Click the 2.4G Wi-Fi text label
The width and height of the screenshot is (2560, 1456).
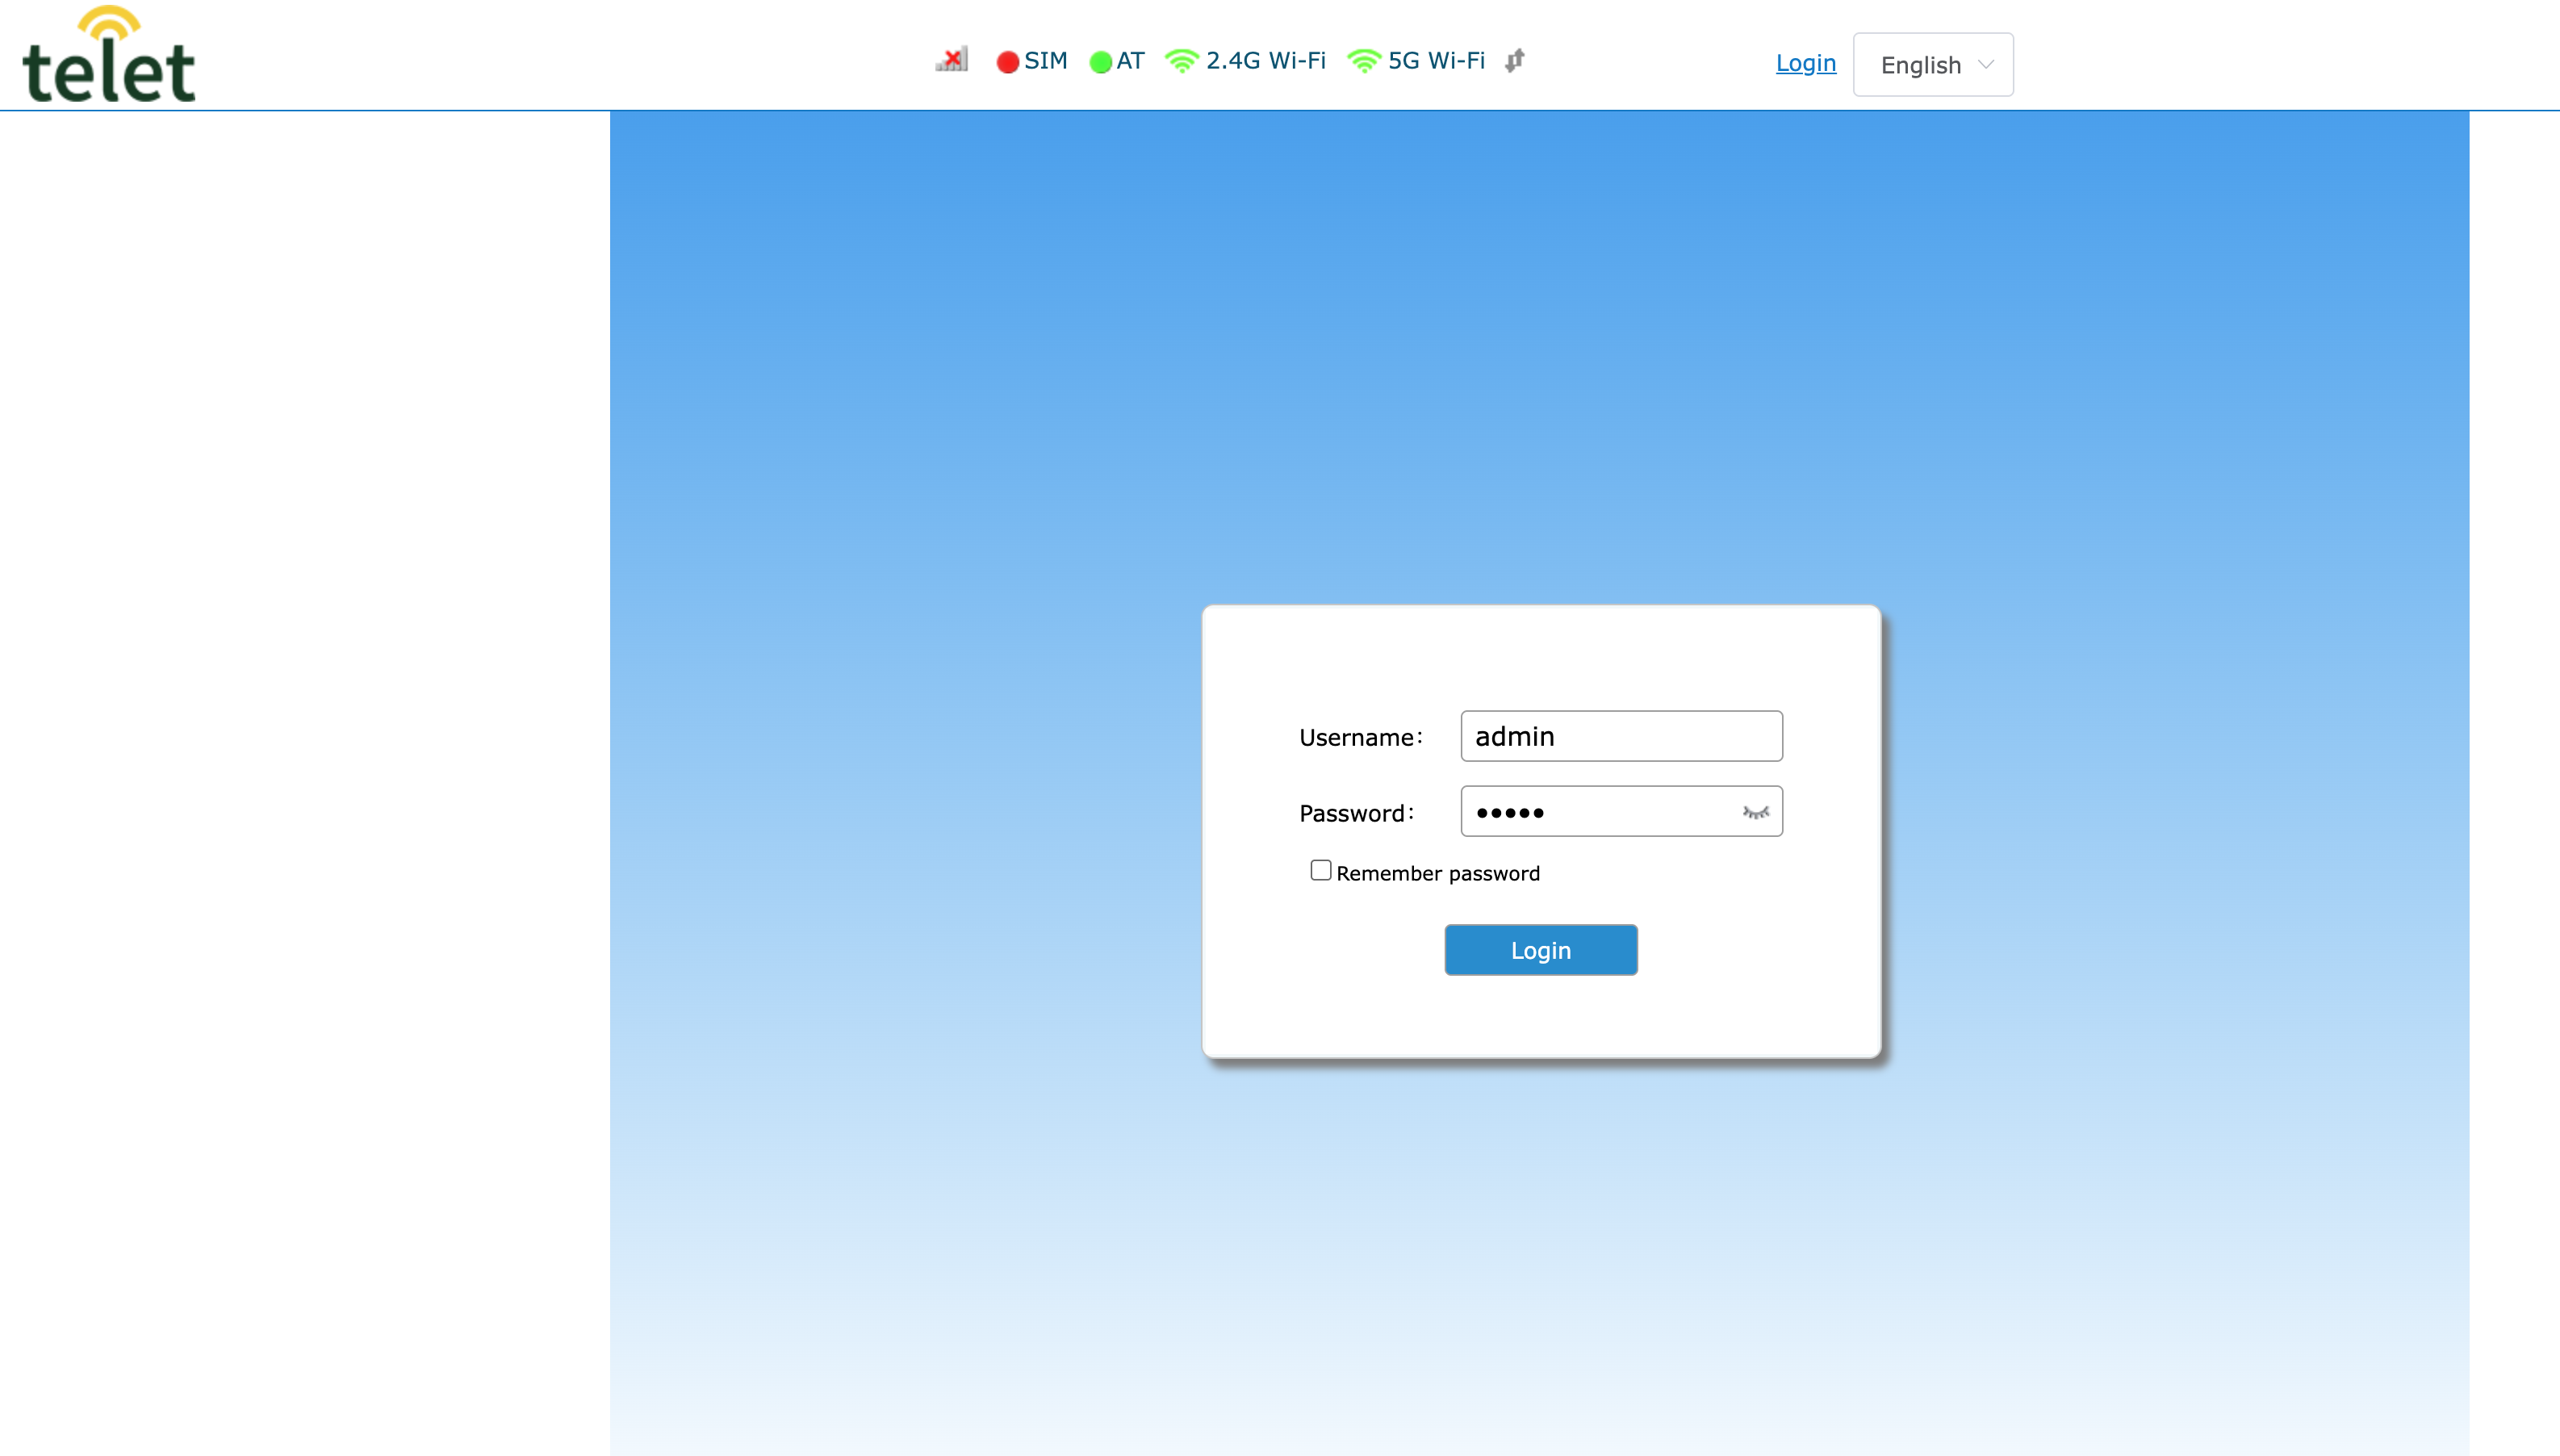coord(1265,61)
